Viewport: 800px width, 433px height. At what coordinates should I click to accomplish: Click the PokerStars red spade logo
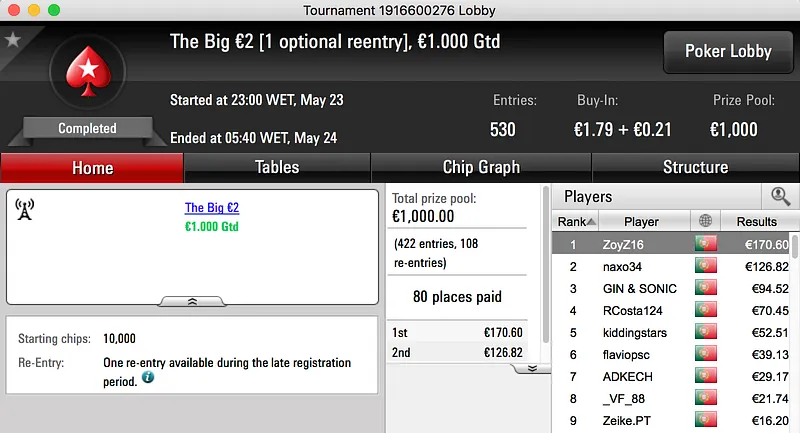pos(87,77)
